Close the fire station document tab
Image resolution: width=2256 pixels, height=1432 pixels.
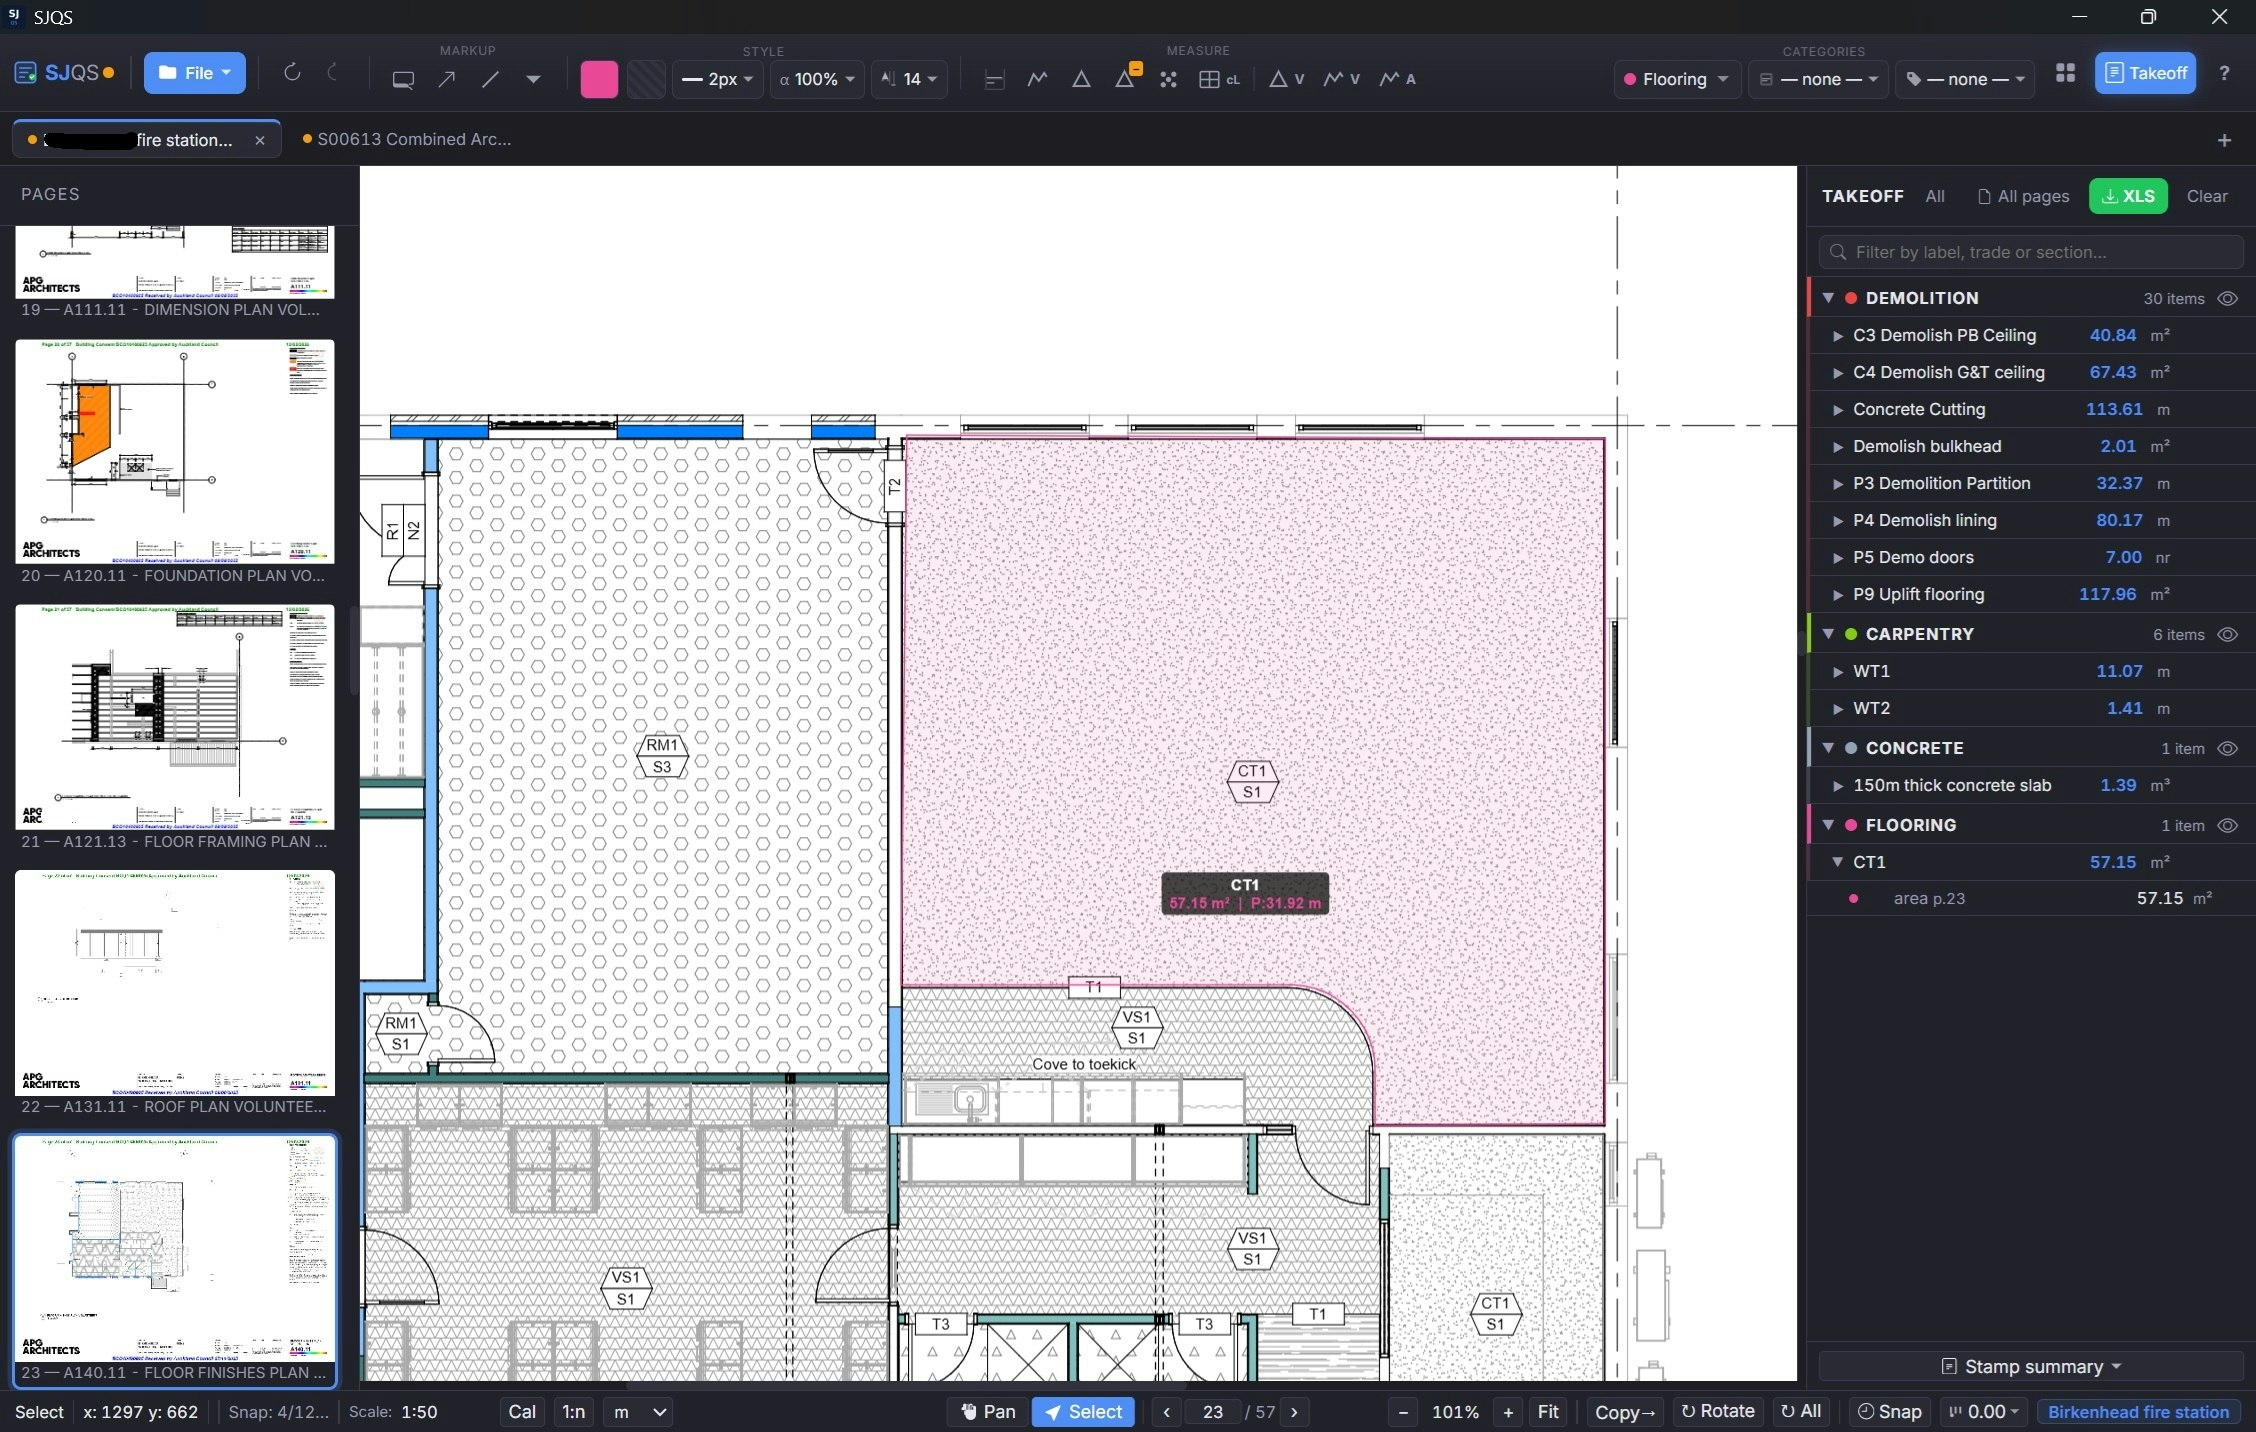(x=260, y=140)
